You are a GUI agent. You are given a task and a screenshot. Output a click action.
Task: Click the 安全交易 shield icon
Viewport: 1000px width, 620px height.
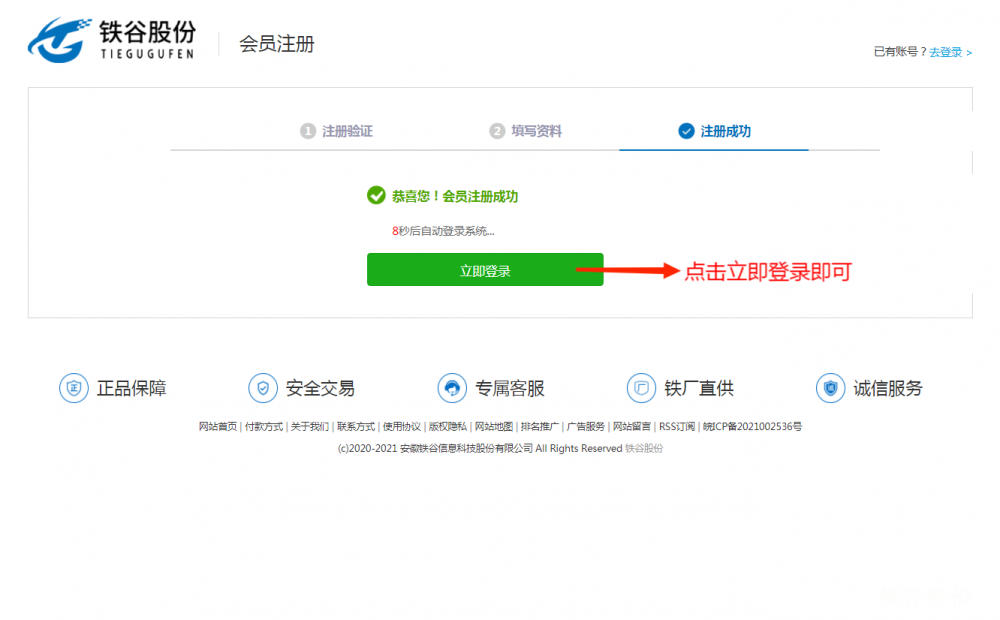coord(263,388)
